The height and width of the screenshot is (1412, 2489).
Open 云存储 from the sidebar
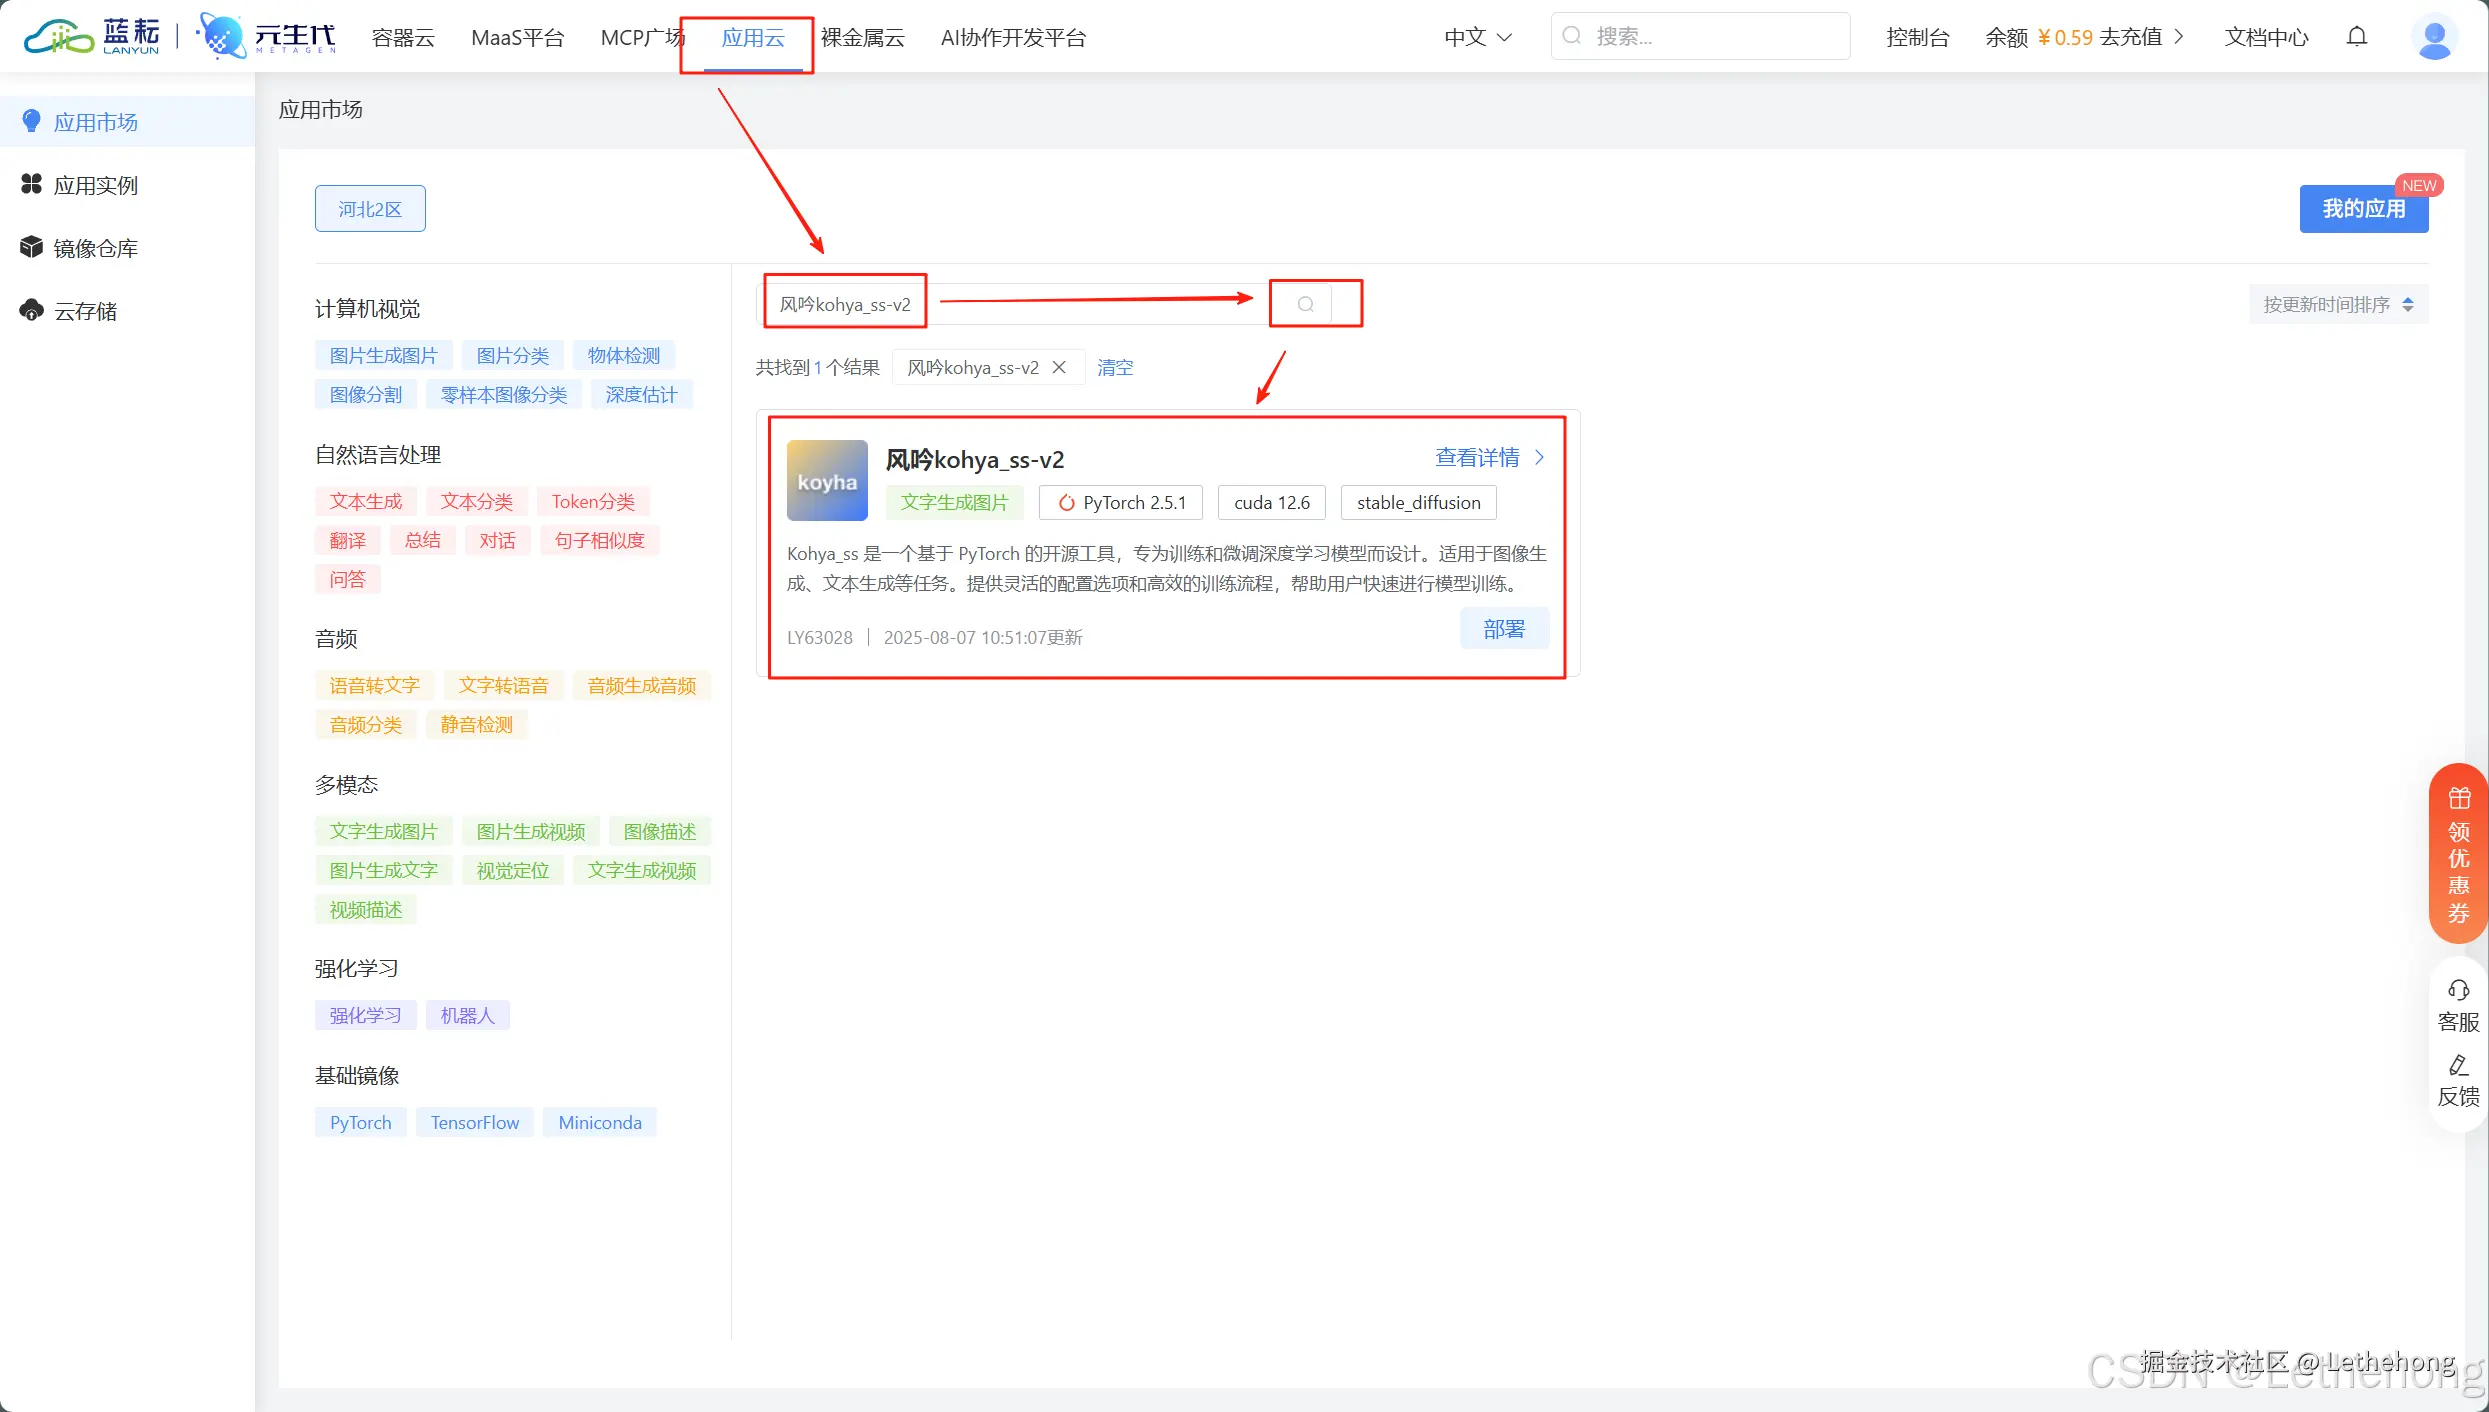[x=84, y=310]
